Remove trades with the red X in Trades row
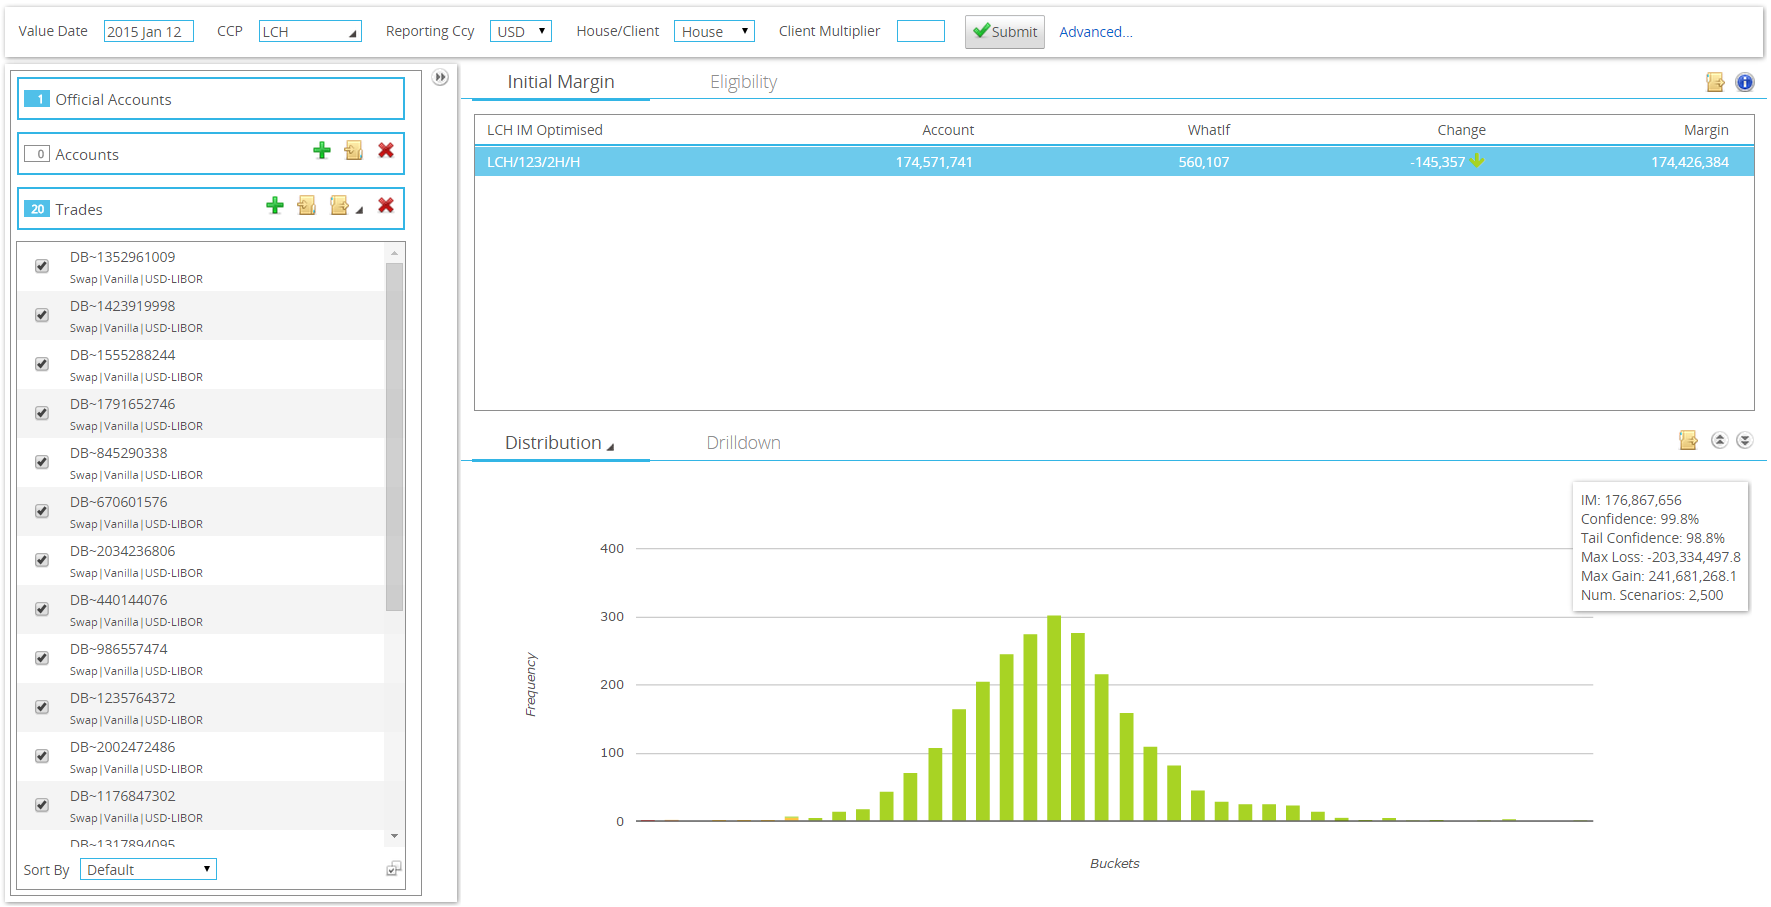This screenshot has width=1771, height=907. pyautogui.click(x=386, y=205)
